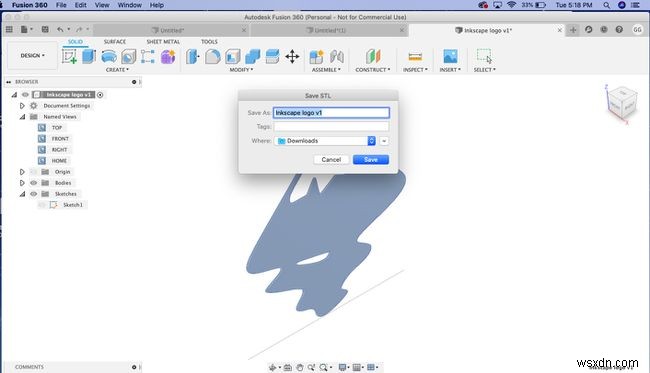Select the Create Form purple icon
650x373 pixels.
[168, 57]
